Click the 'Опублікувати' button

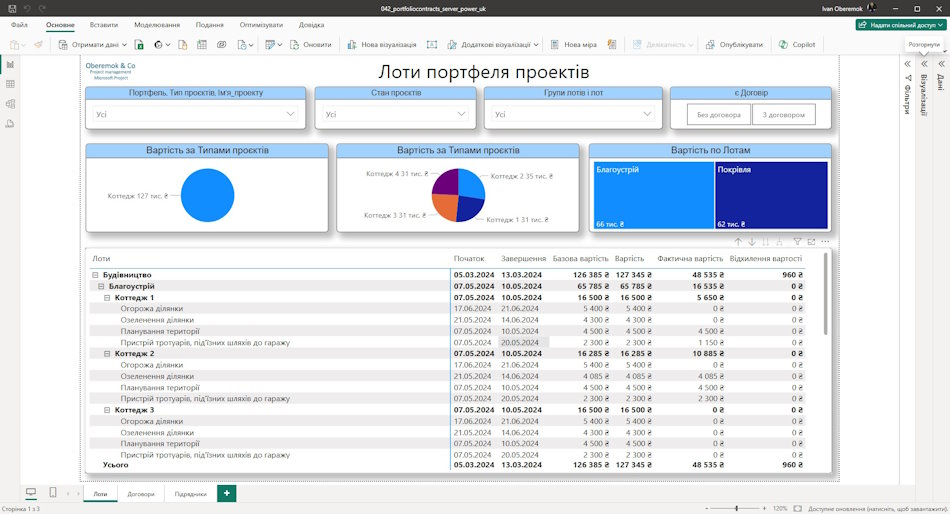pyautogui.click(x=734, y=45)
